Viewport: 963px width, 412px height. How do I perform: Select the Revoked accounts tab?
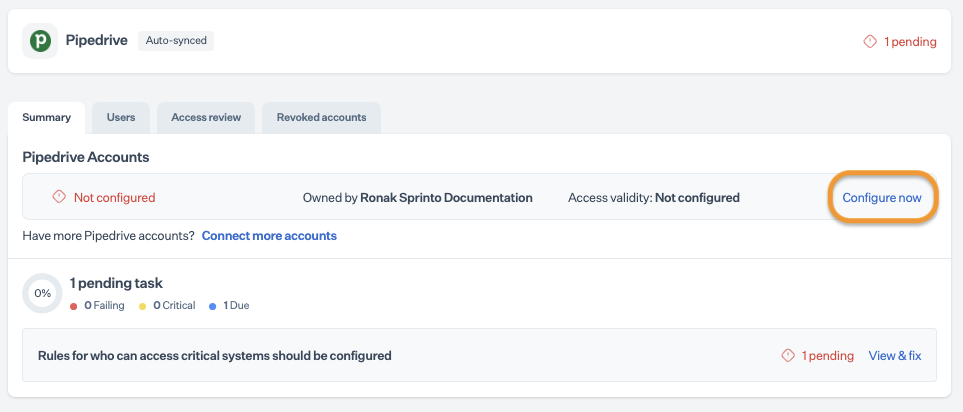point(321,117)
